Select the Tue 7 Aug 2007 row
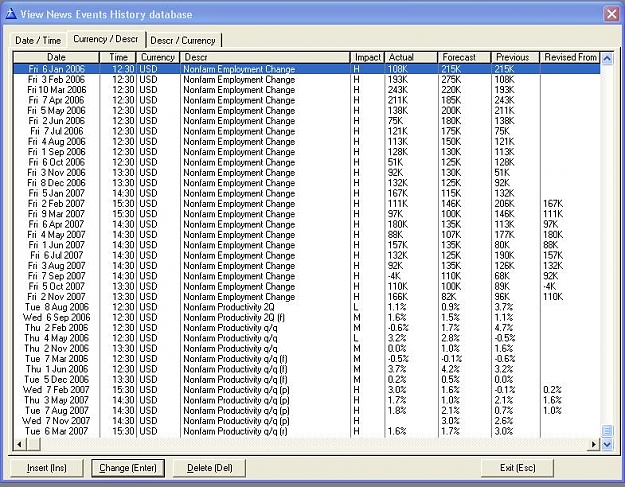The height and width of the screenshot is (487, 625). click(x=307, y=411)
